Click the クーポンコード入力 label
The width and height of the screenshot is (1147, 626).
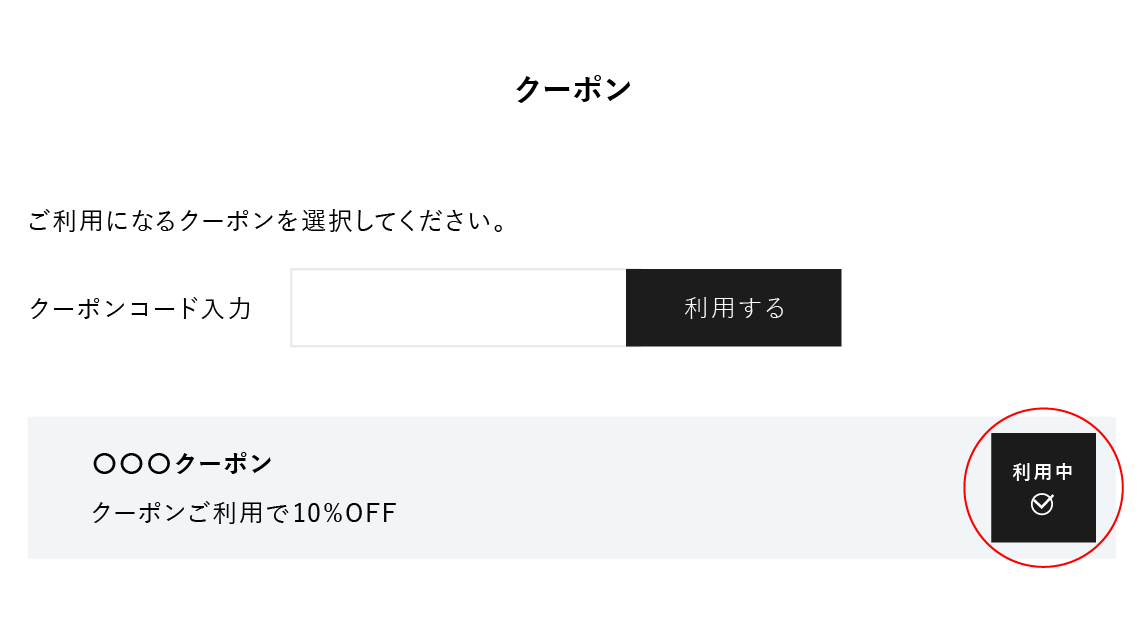coord(140,308)
